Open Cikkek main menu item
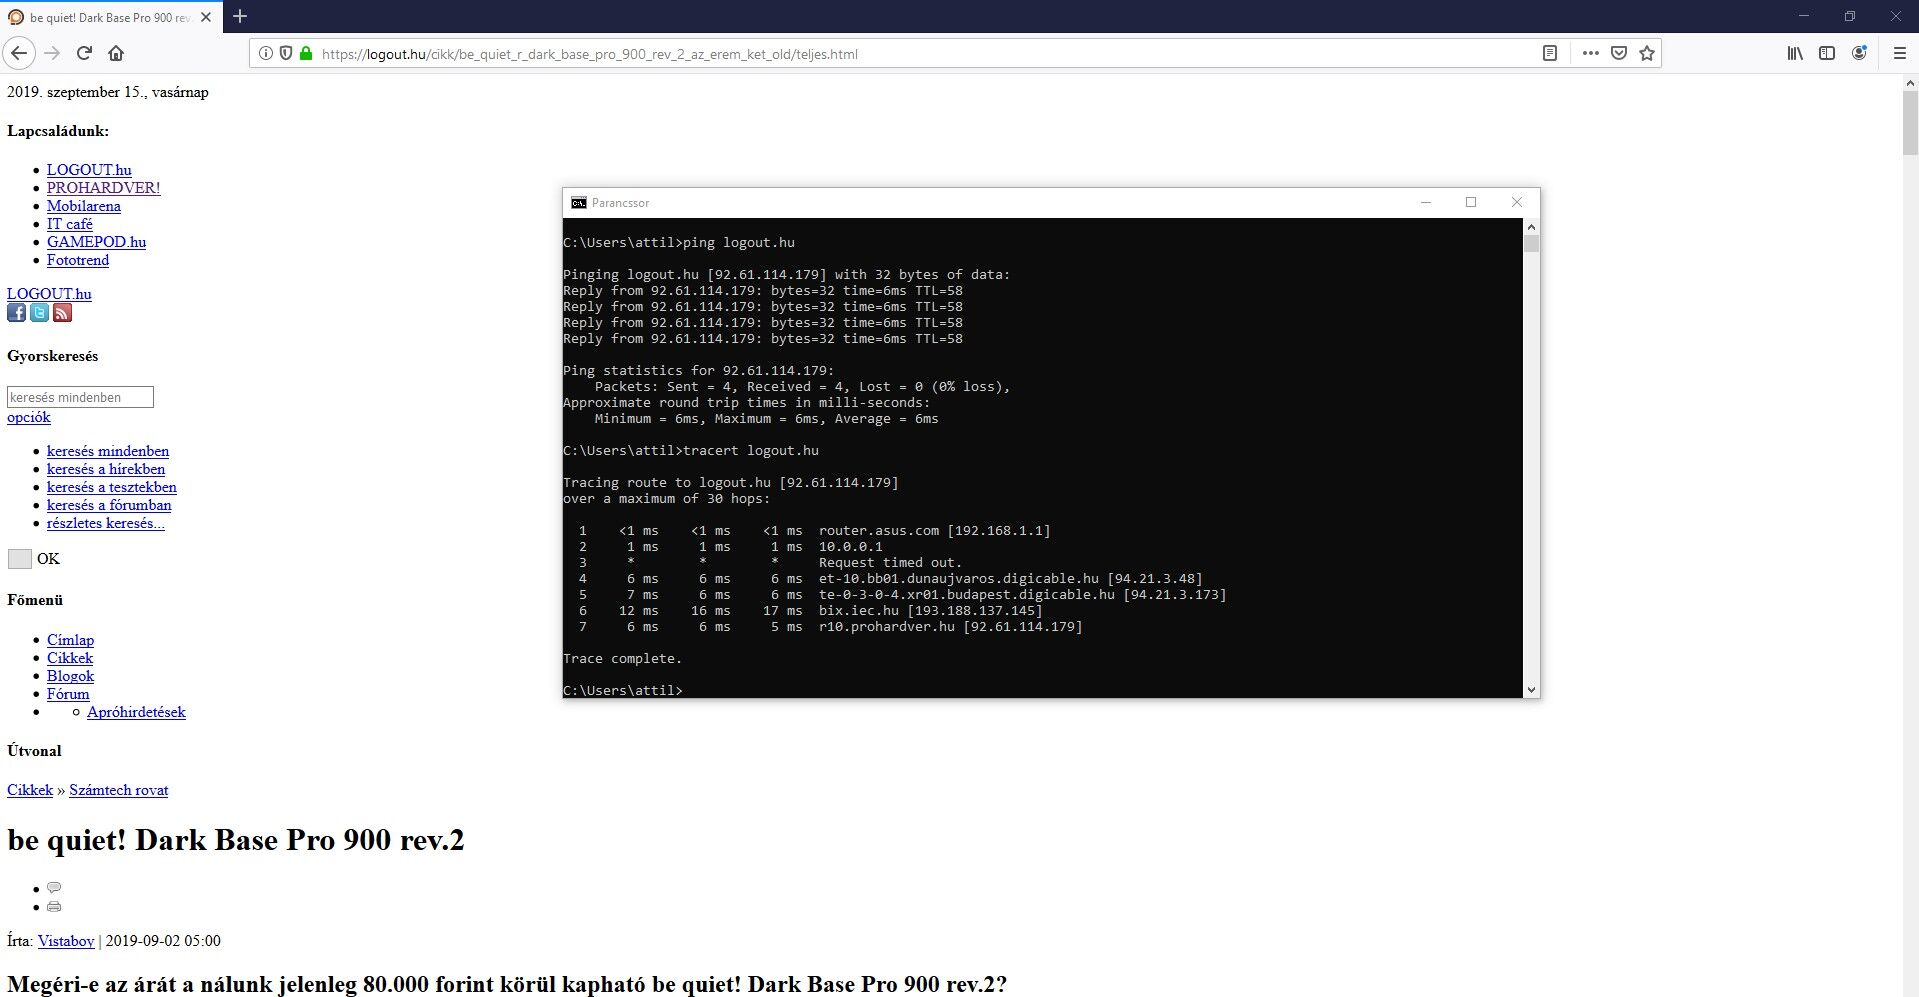This screenshot has width=1919, height=997. point(70,658)
